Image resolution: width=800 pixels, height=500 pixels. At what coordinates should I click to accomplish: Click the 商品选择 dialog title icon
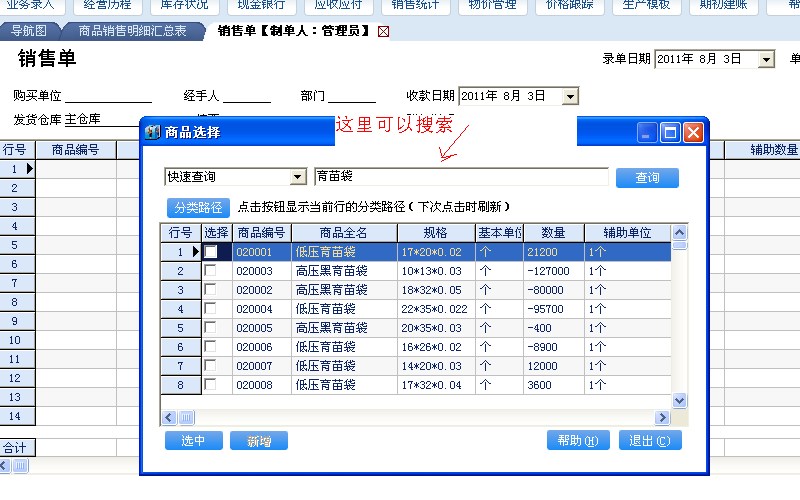point(152,132)
